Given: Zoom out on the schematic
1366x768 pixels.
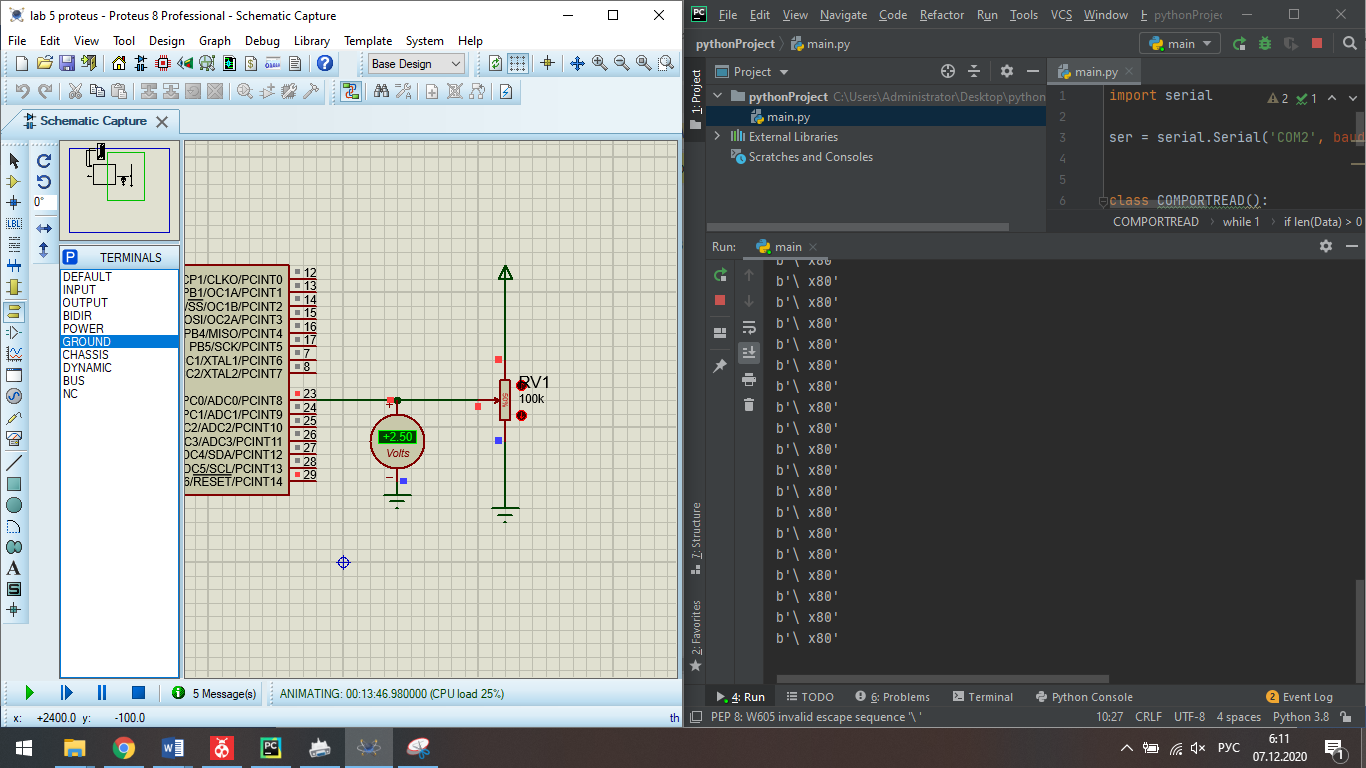Looking at the screenshot, I should point(621,63).
